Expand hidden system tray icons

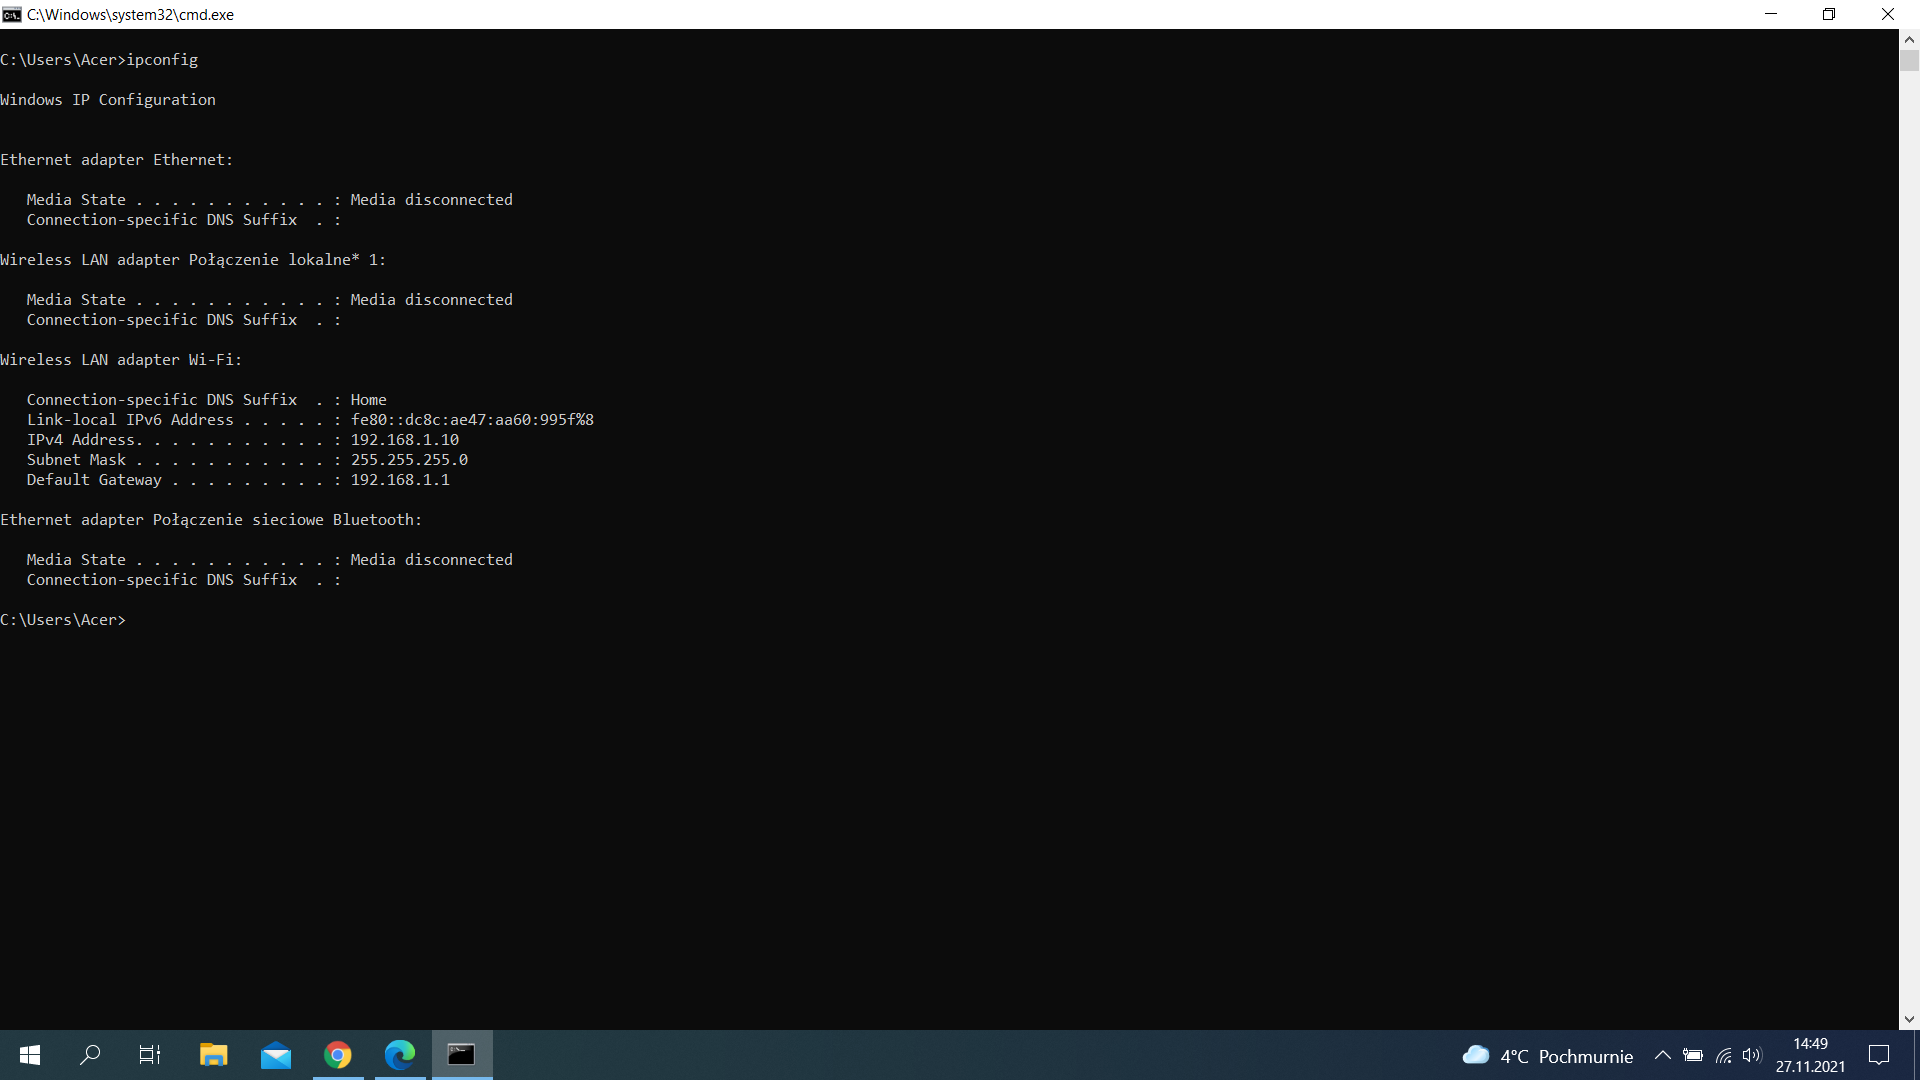point(1663,1055)
